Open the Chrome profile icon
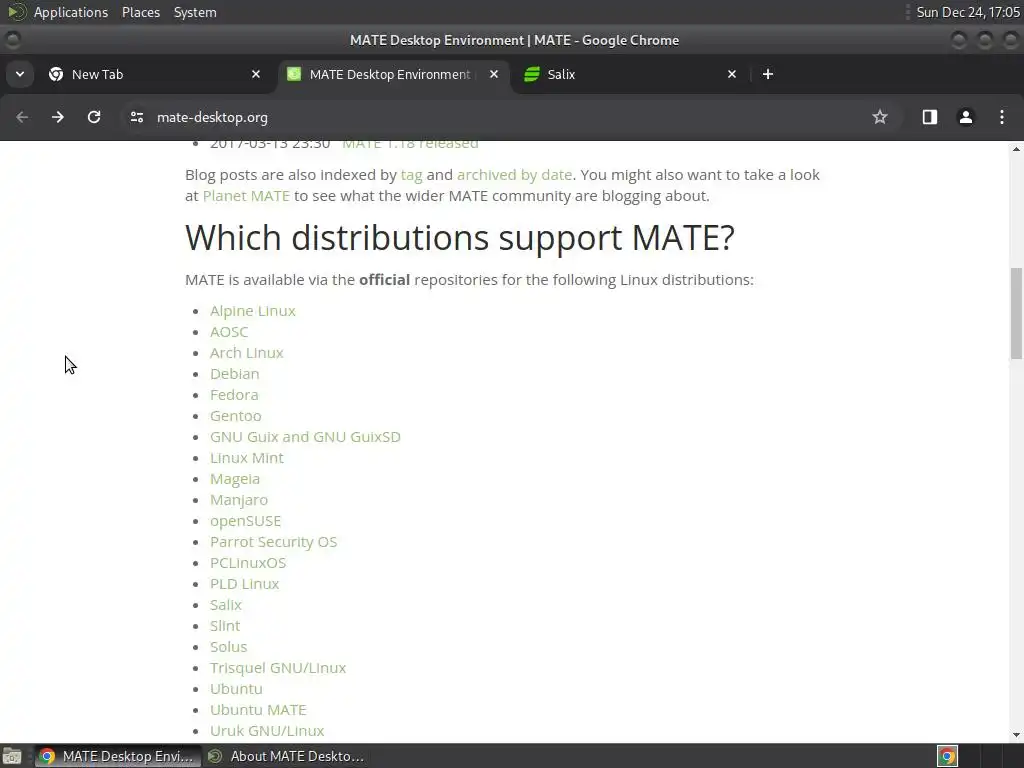Image resolution: width=1024 pixels, height=768 pixels. 965,117
